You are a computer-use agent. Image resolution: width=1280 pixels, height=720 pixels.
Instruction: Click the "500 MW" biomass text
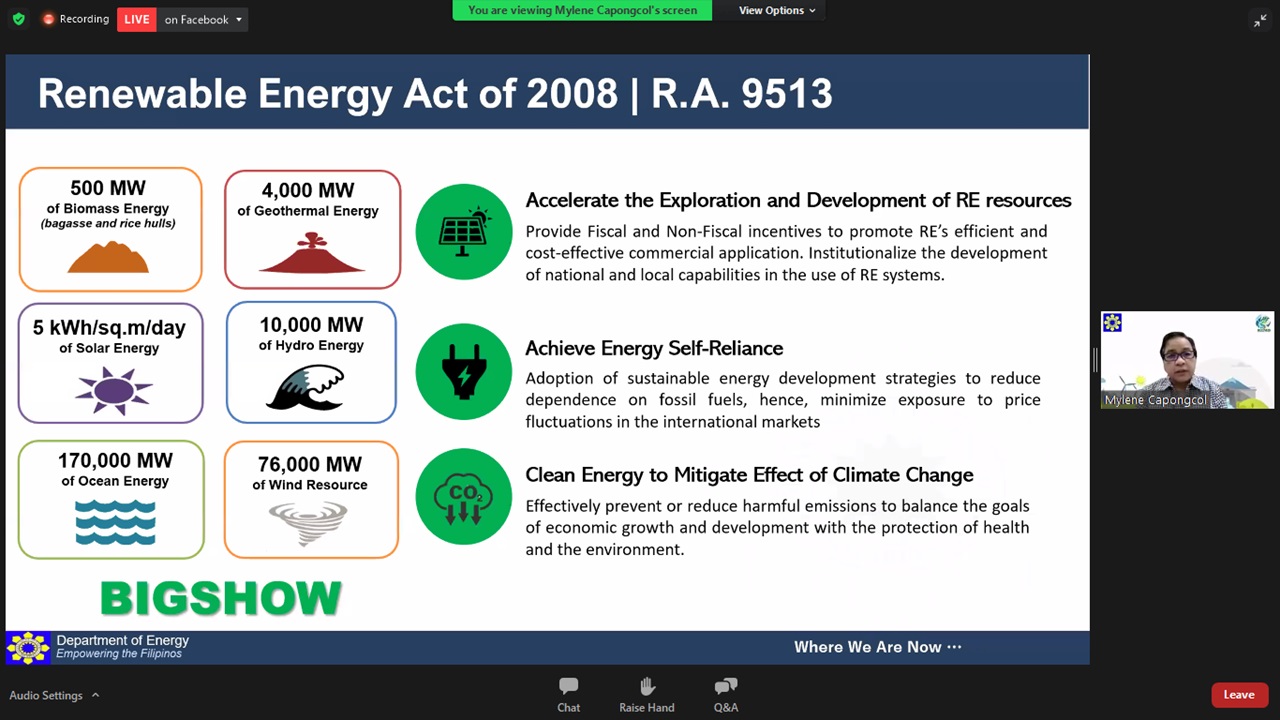tap(108, 188)
